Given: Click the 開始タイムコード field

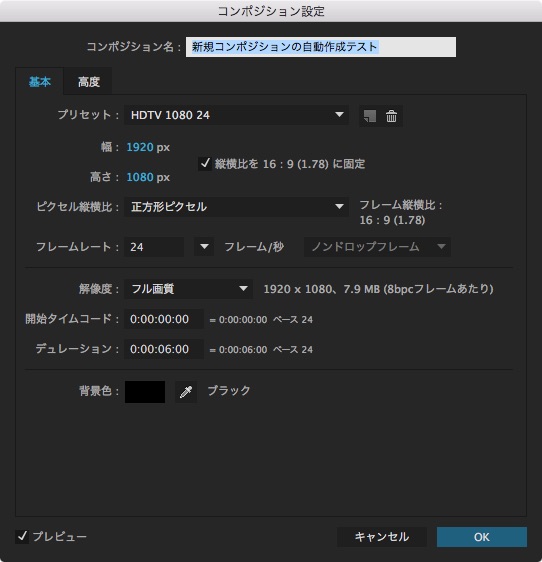Looking at the screenshot, I should (x=164, y=319).
